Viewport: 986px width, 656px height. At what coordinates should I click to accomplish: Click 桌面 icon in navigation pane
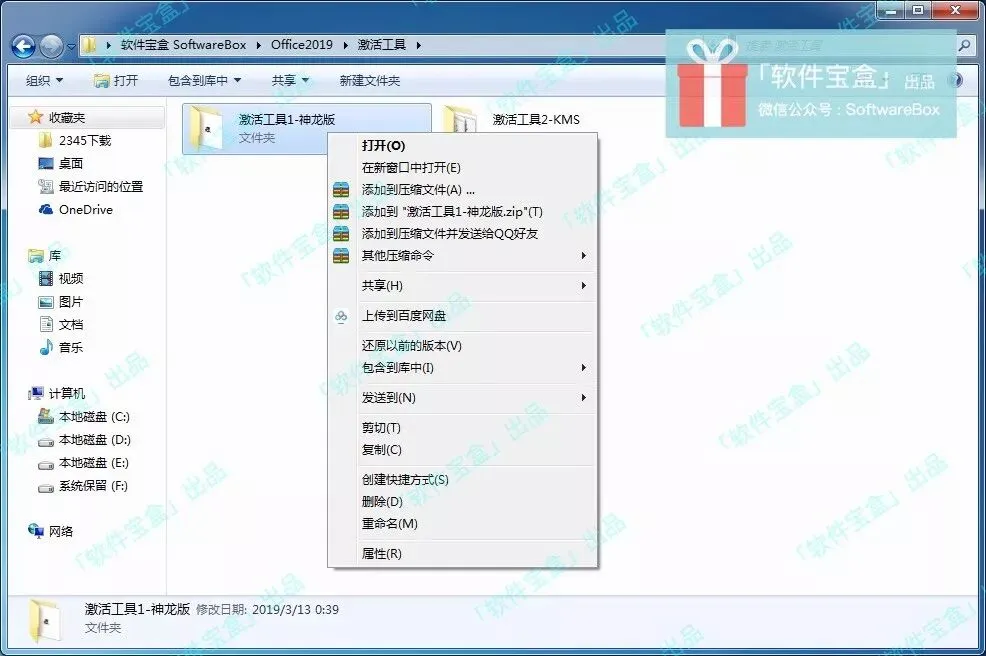pyautogui.click(x=46, y=164)
